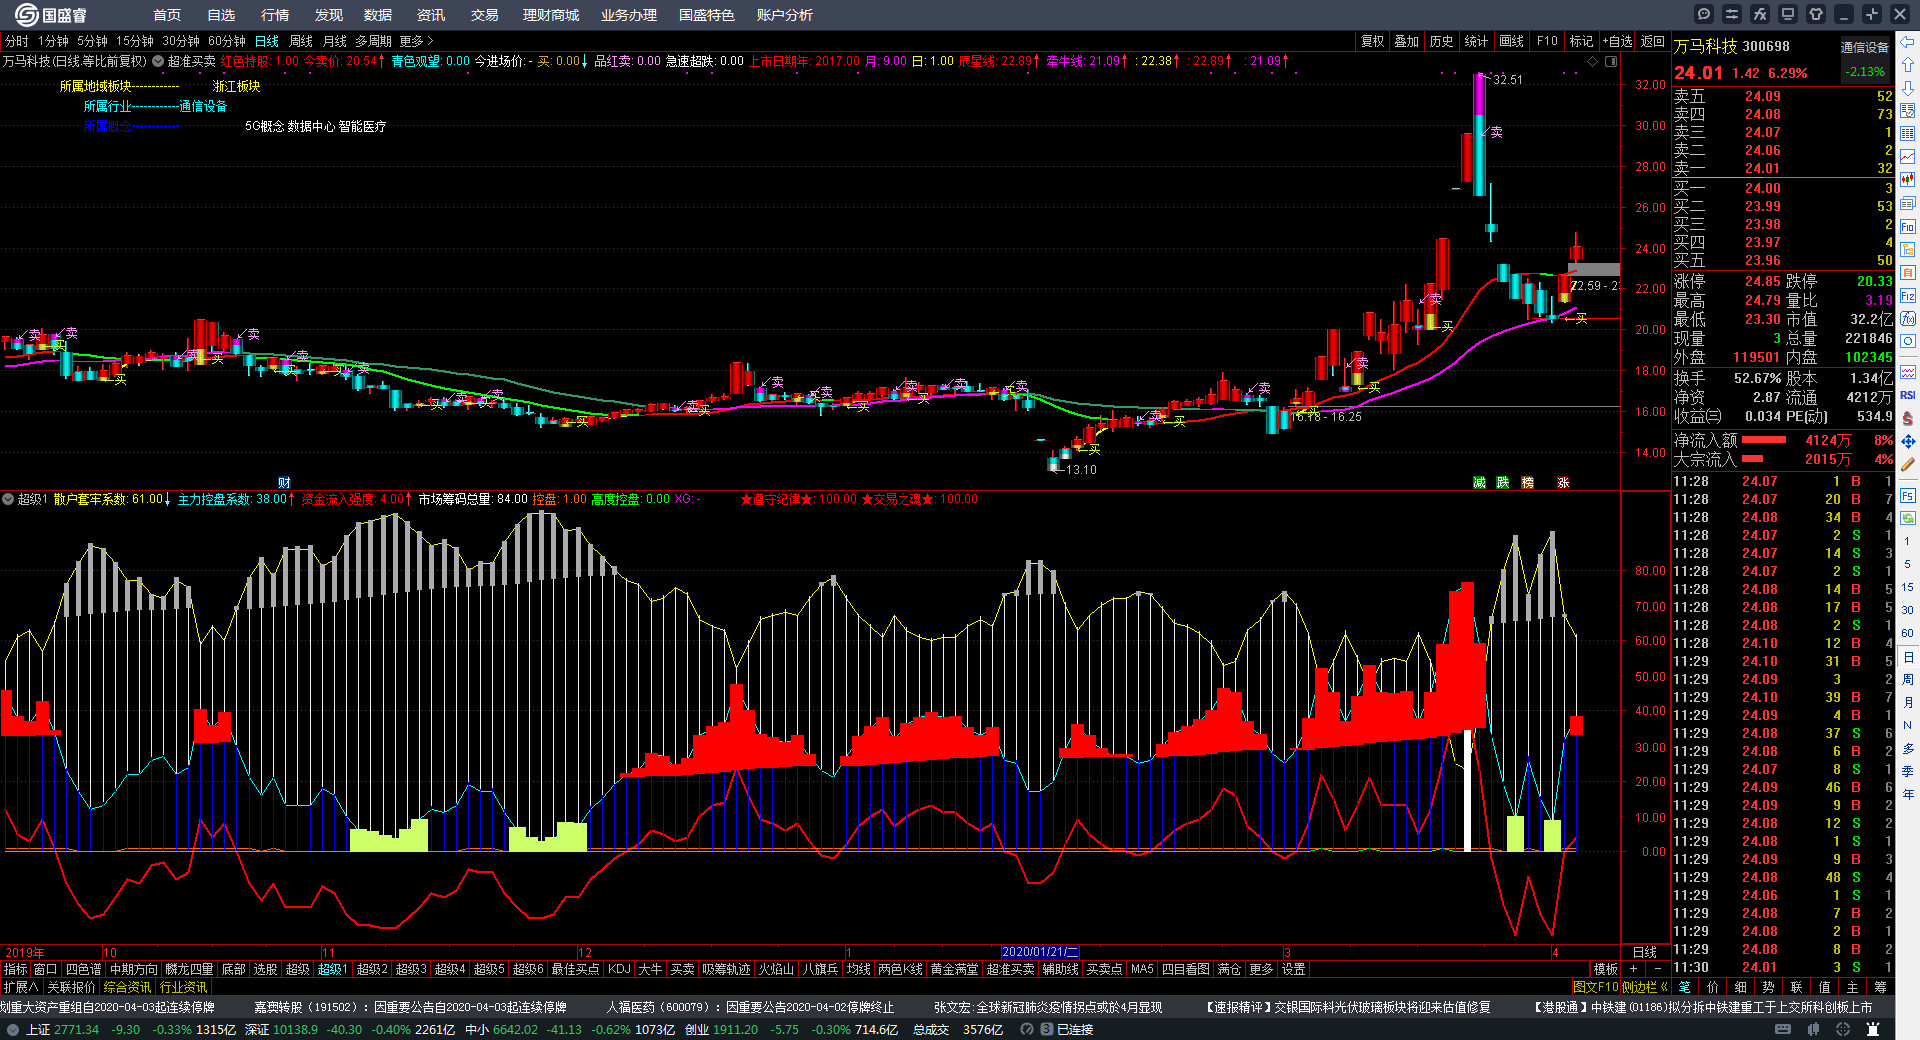This screenshot has width=1920, height=1040.
Task: Select the weekly (周) period in sidebar
Action: tap(1907, 680)
